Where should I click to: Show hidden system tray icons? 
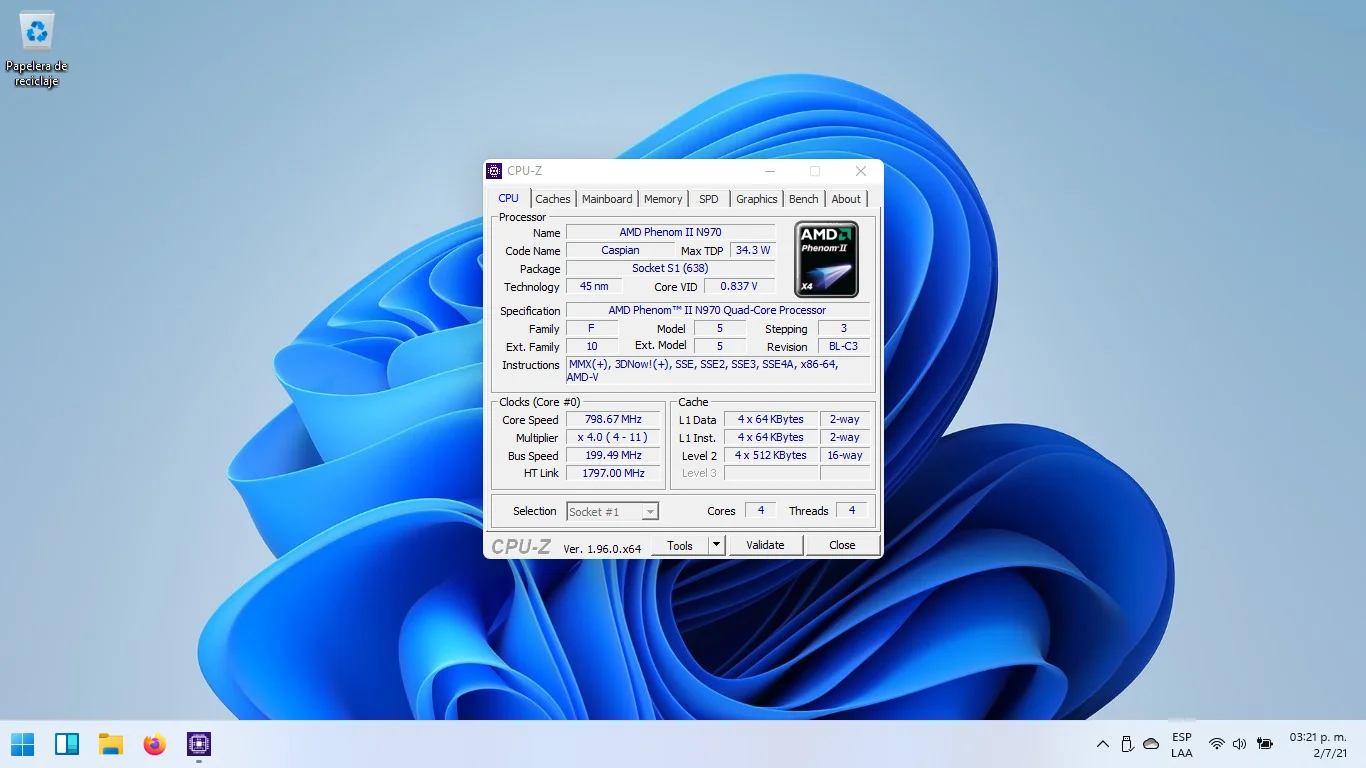(1103, 744)
